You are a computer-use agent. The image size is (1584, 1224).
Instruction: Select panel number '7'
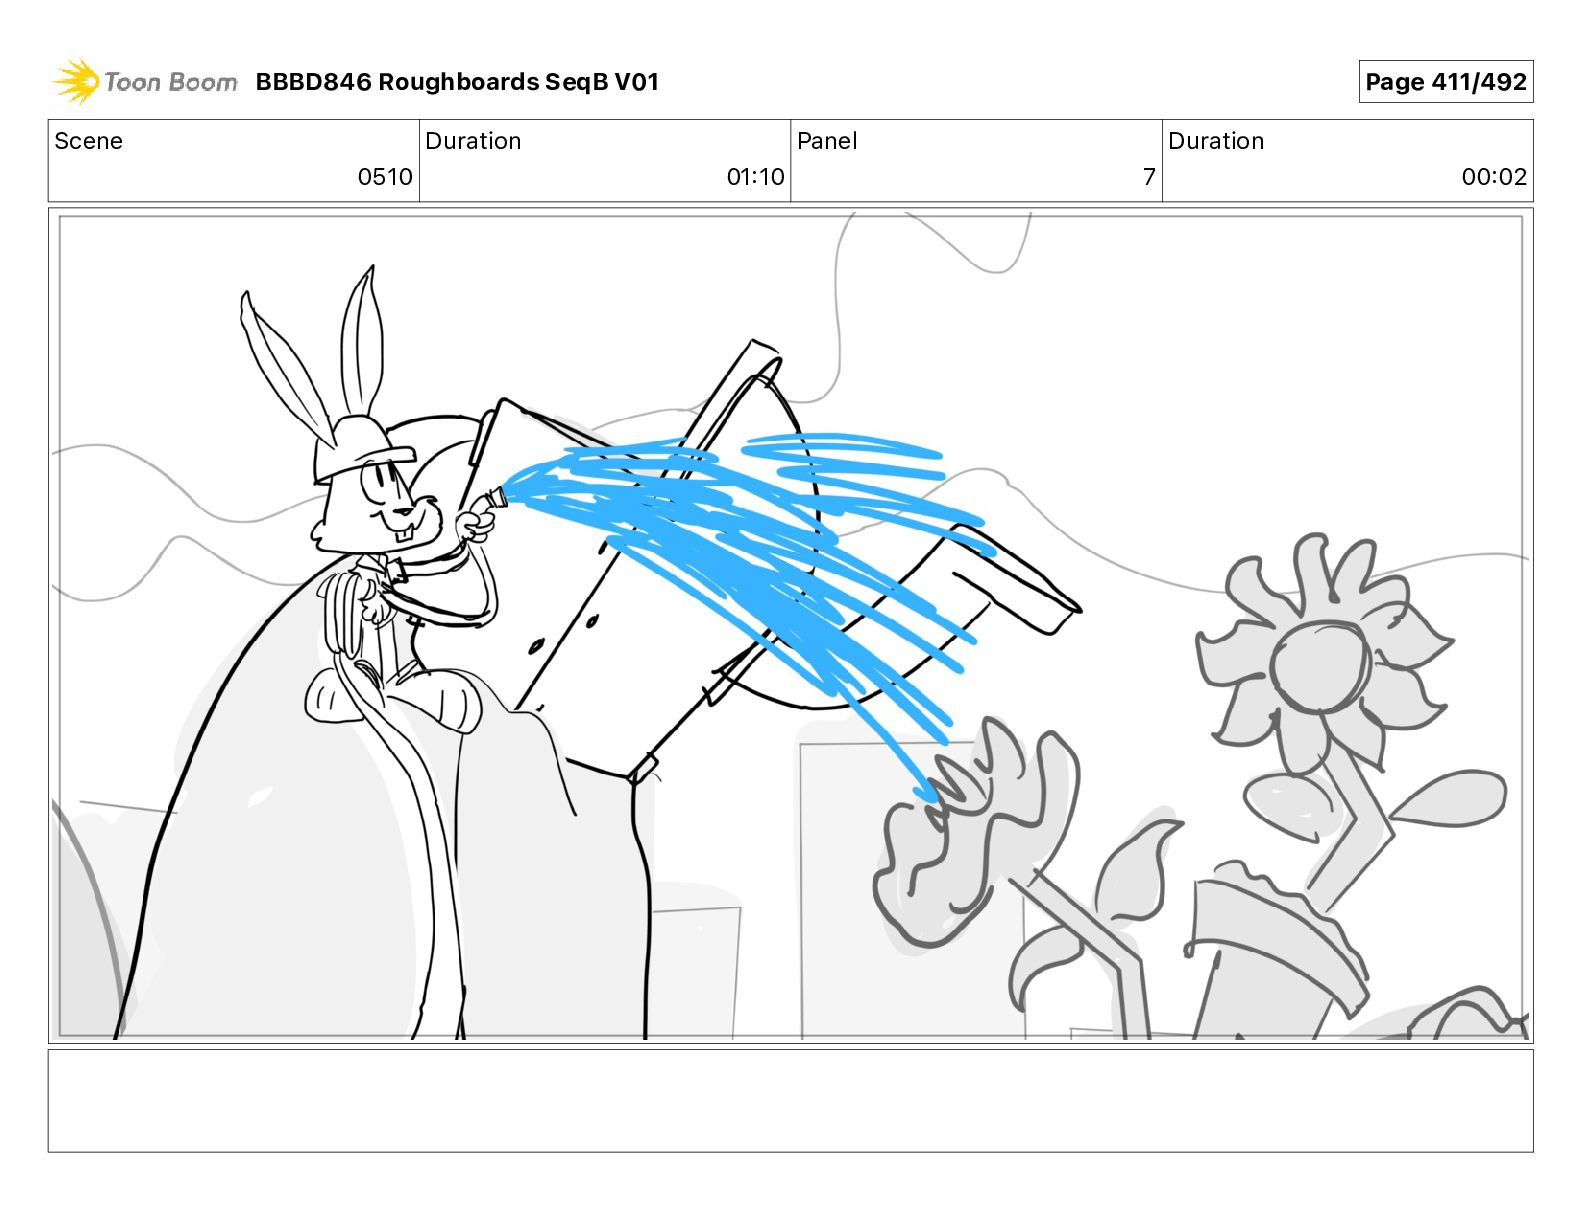point(1149,177)
